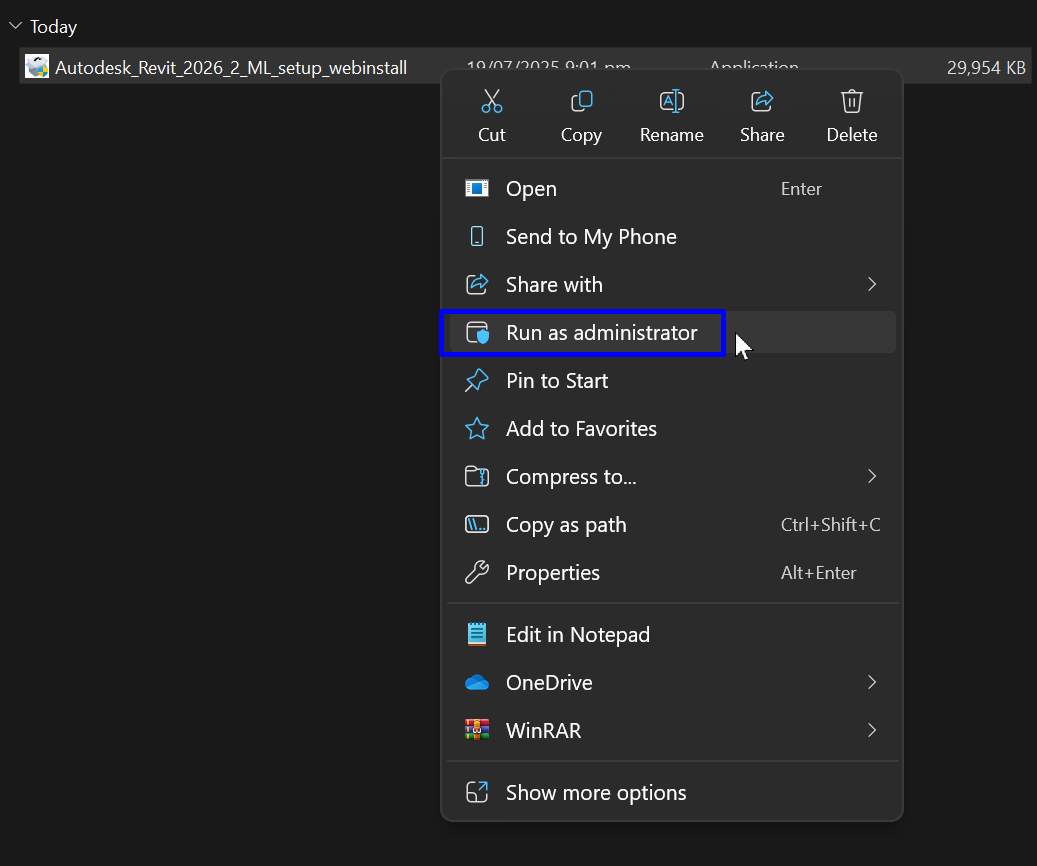Select Run as administrator

582,332
